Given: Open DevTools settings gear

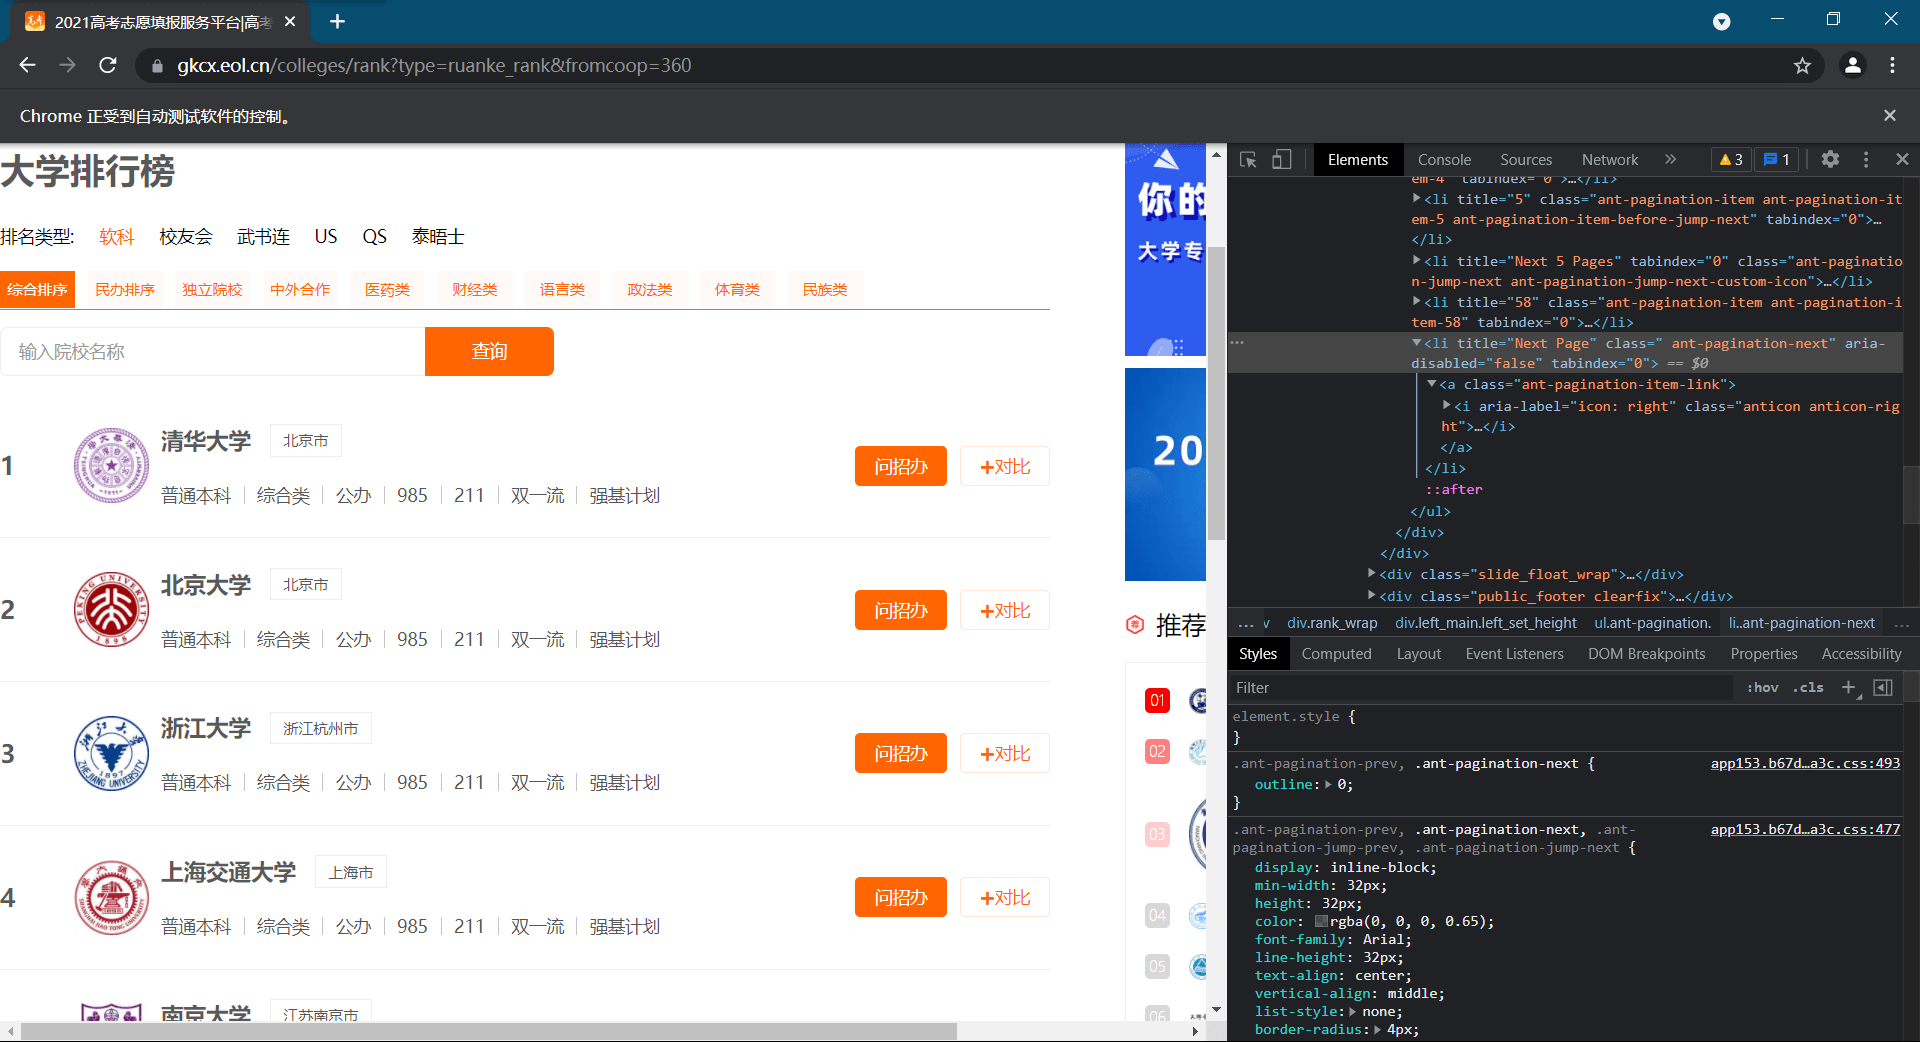Looking at the screenshot, I should [x=1830, y=159].
